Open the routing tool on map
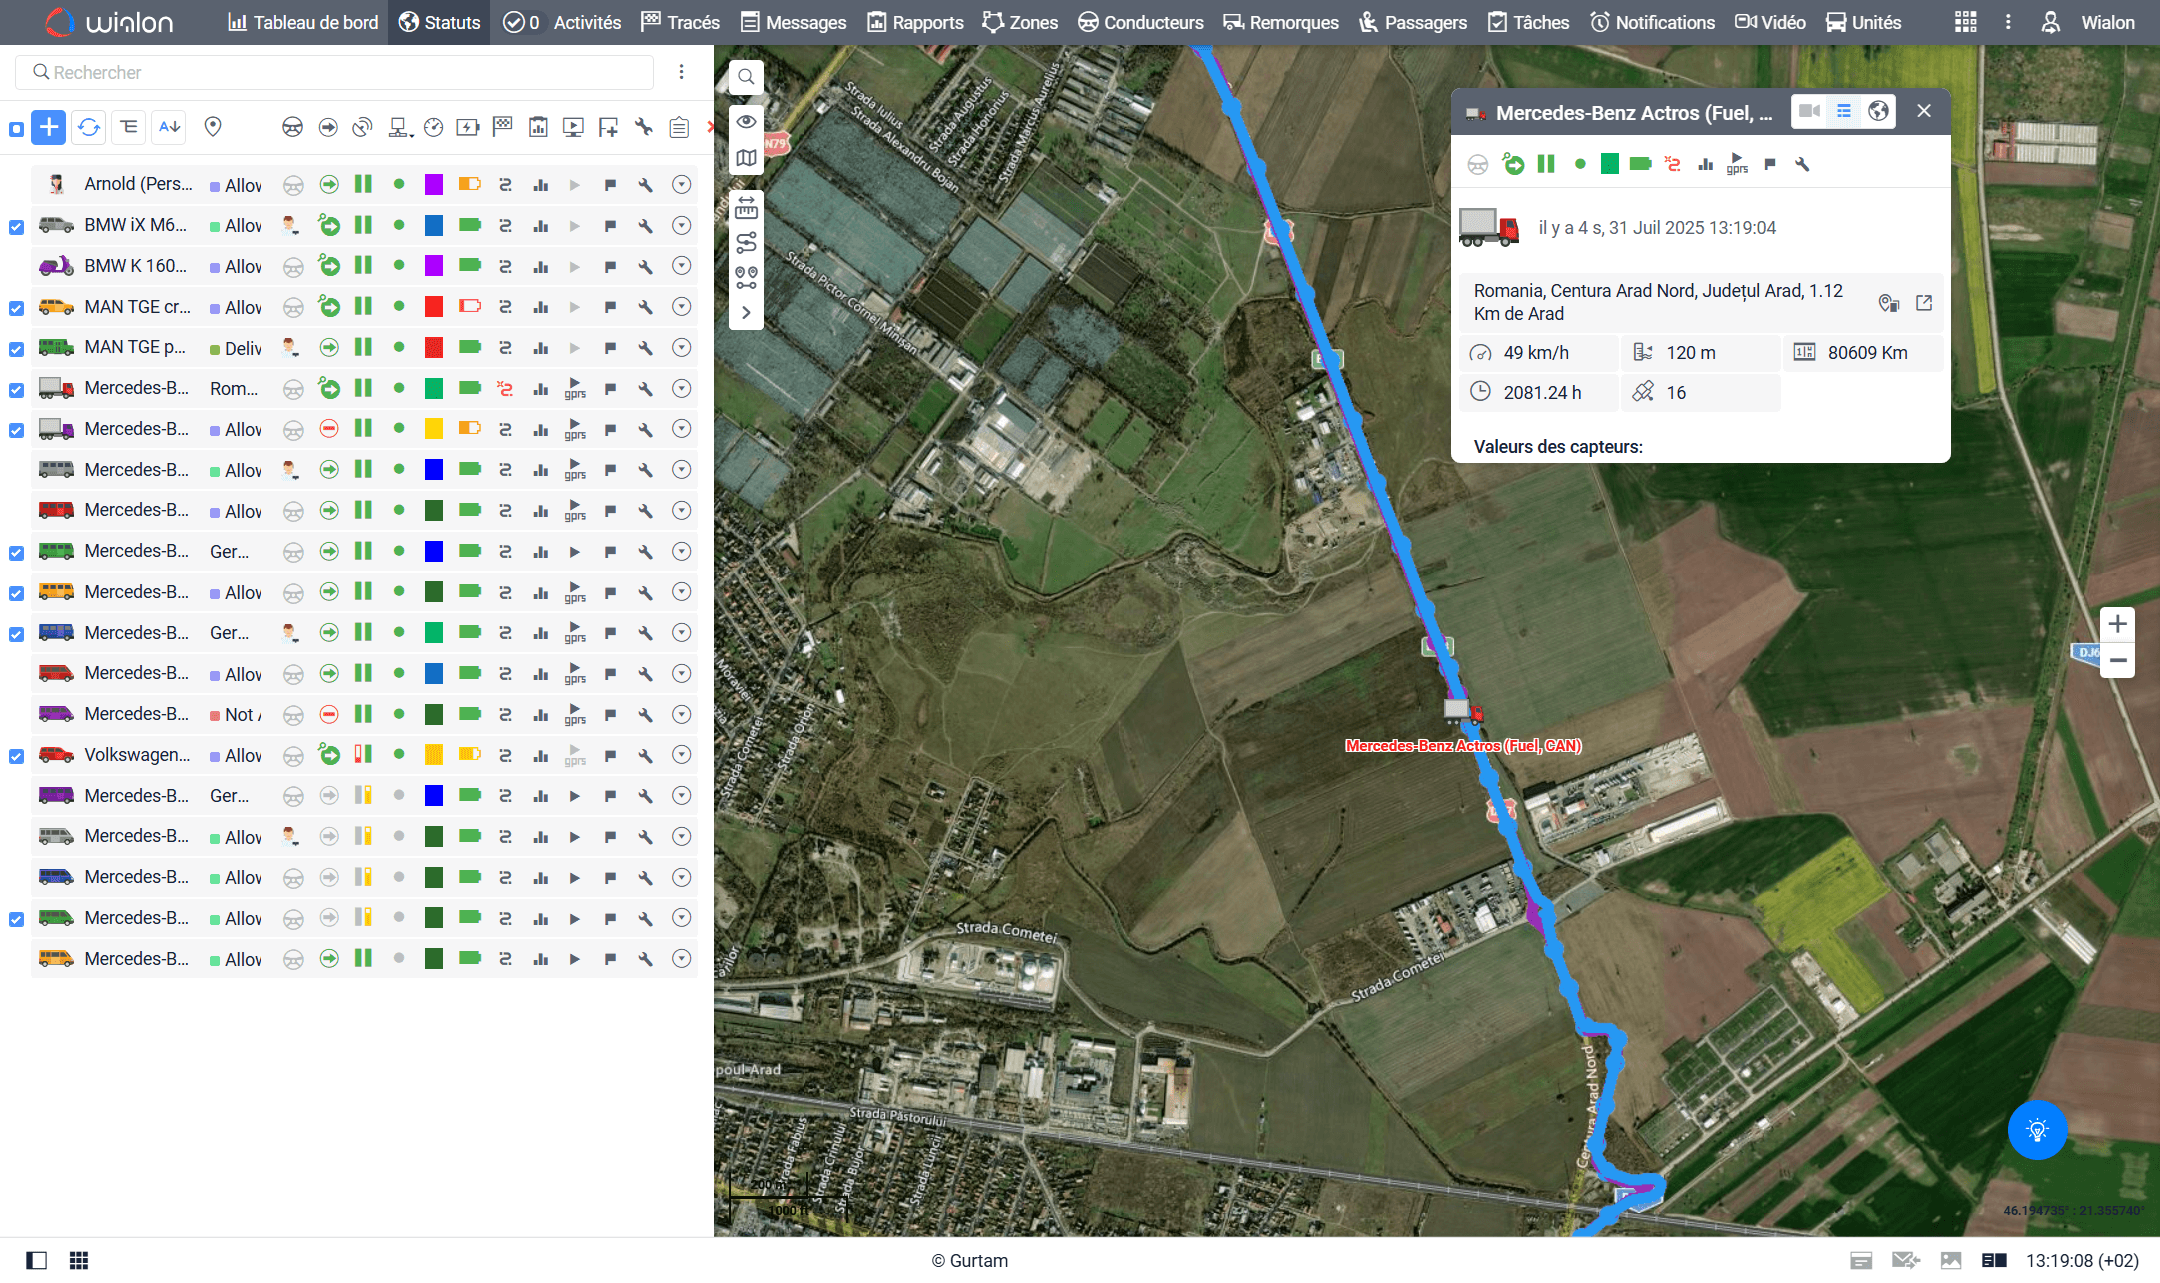The image size is (2160, 1283). click(746, 243)
